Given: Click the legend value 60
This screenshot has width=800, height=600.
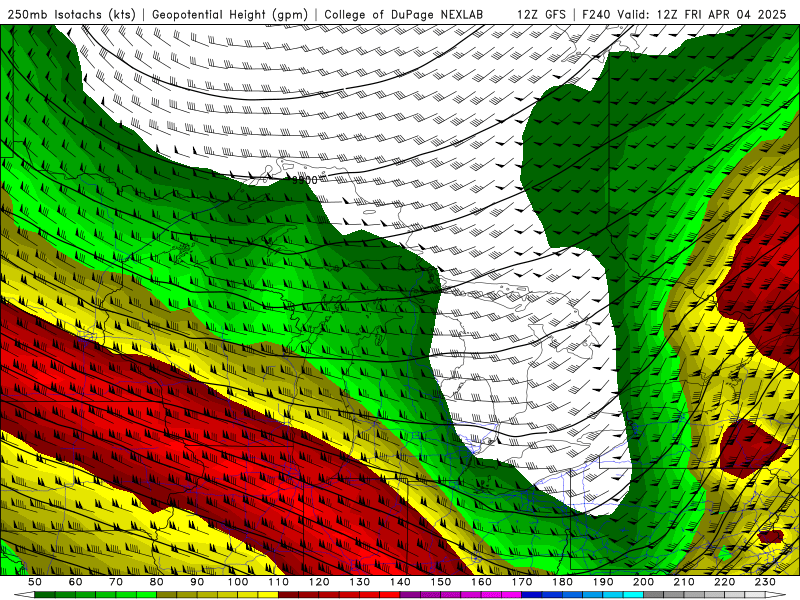Looking at the screenshot, I should click(76, 582).
